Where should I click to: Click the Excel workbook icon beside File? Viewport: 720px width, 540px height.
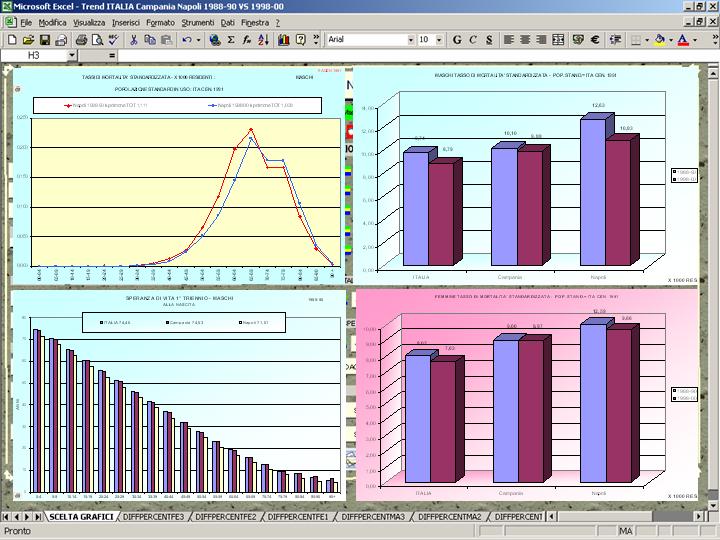click(x=10, y=22)
